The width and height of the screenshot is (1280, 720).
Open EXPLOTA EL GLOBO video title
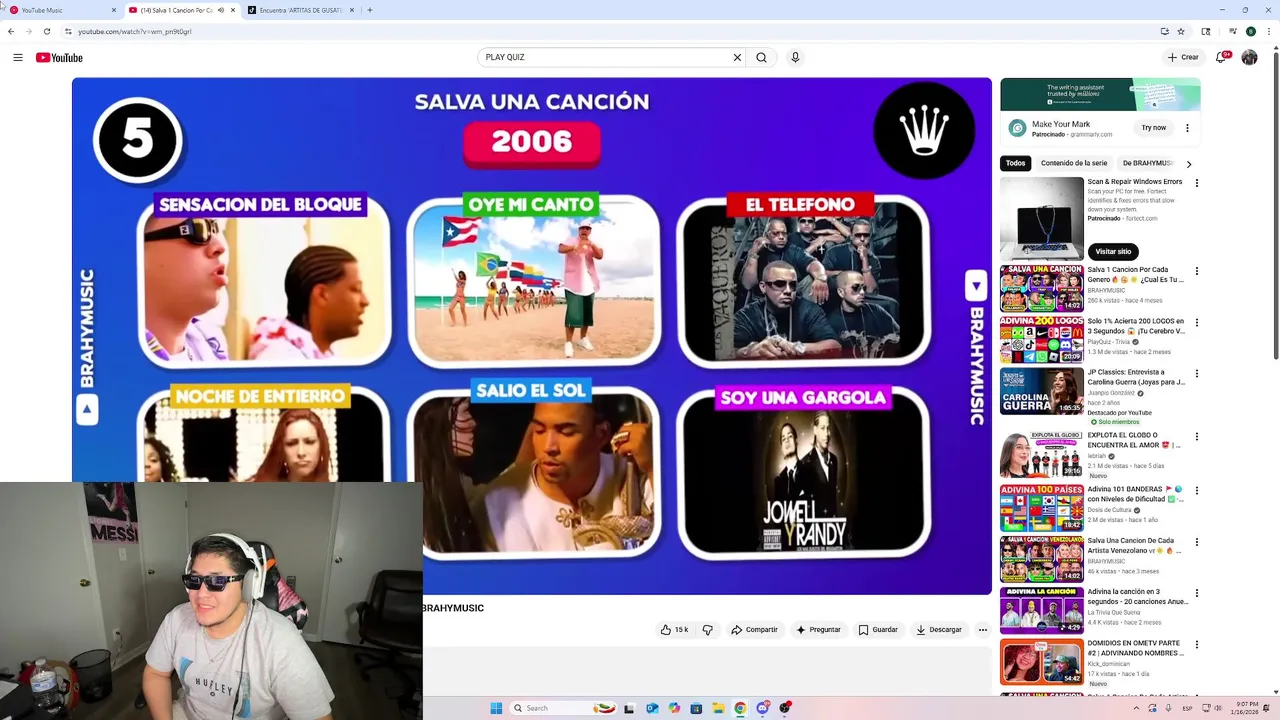click(1135, 440)
